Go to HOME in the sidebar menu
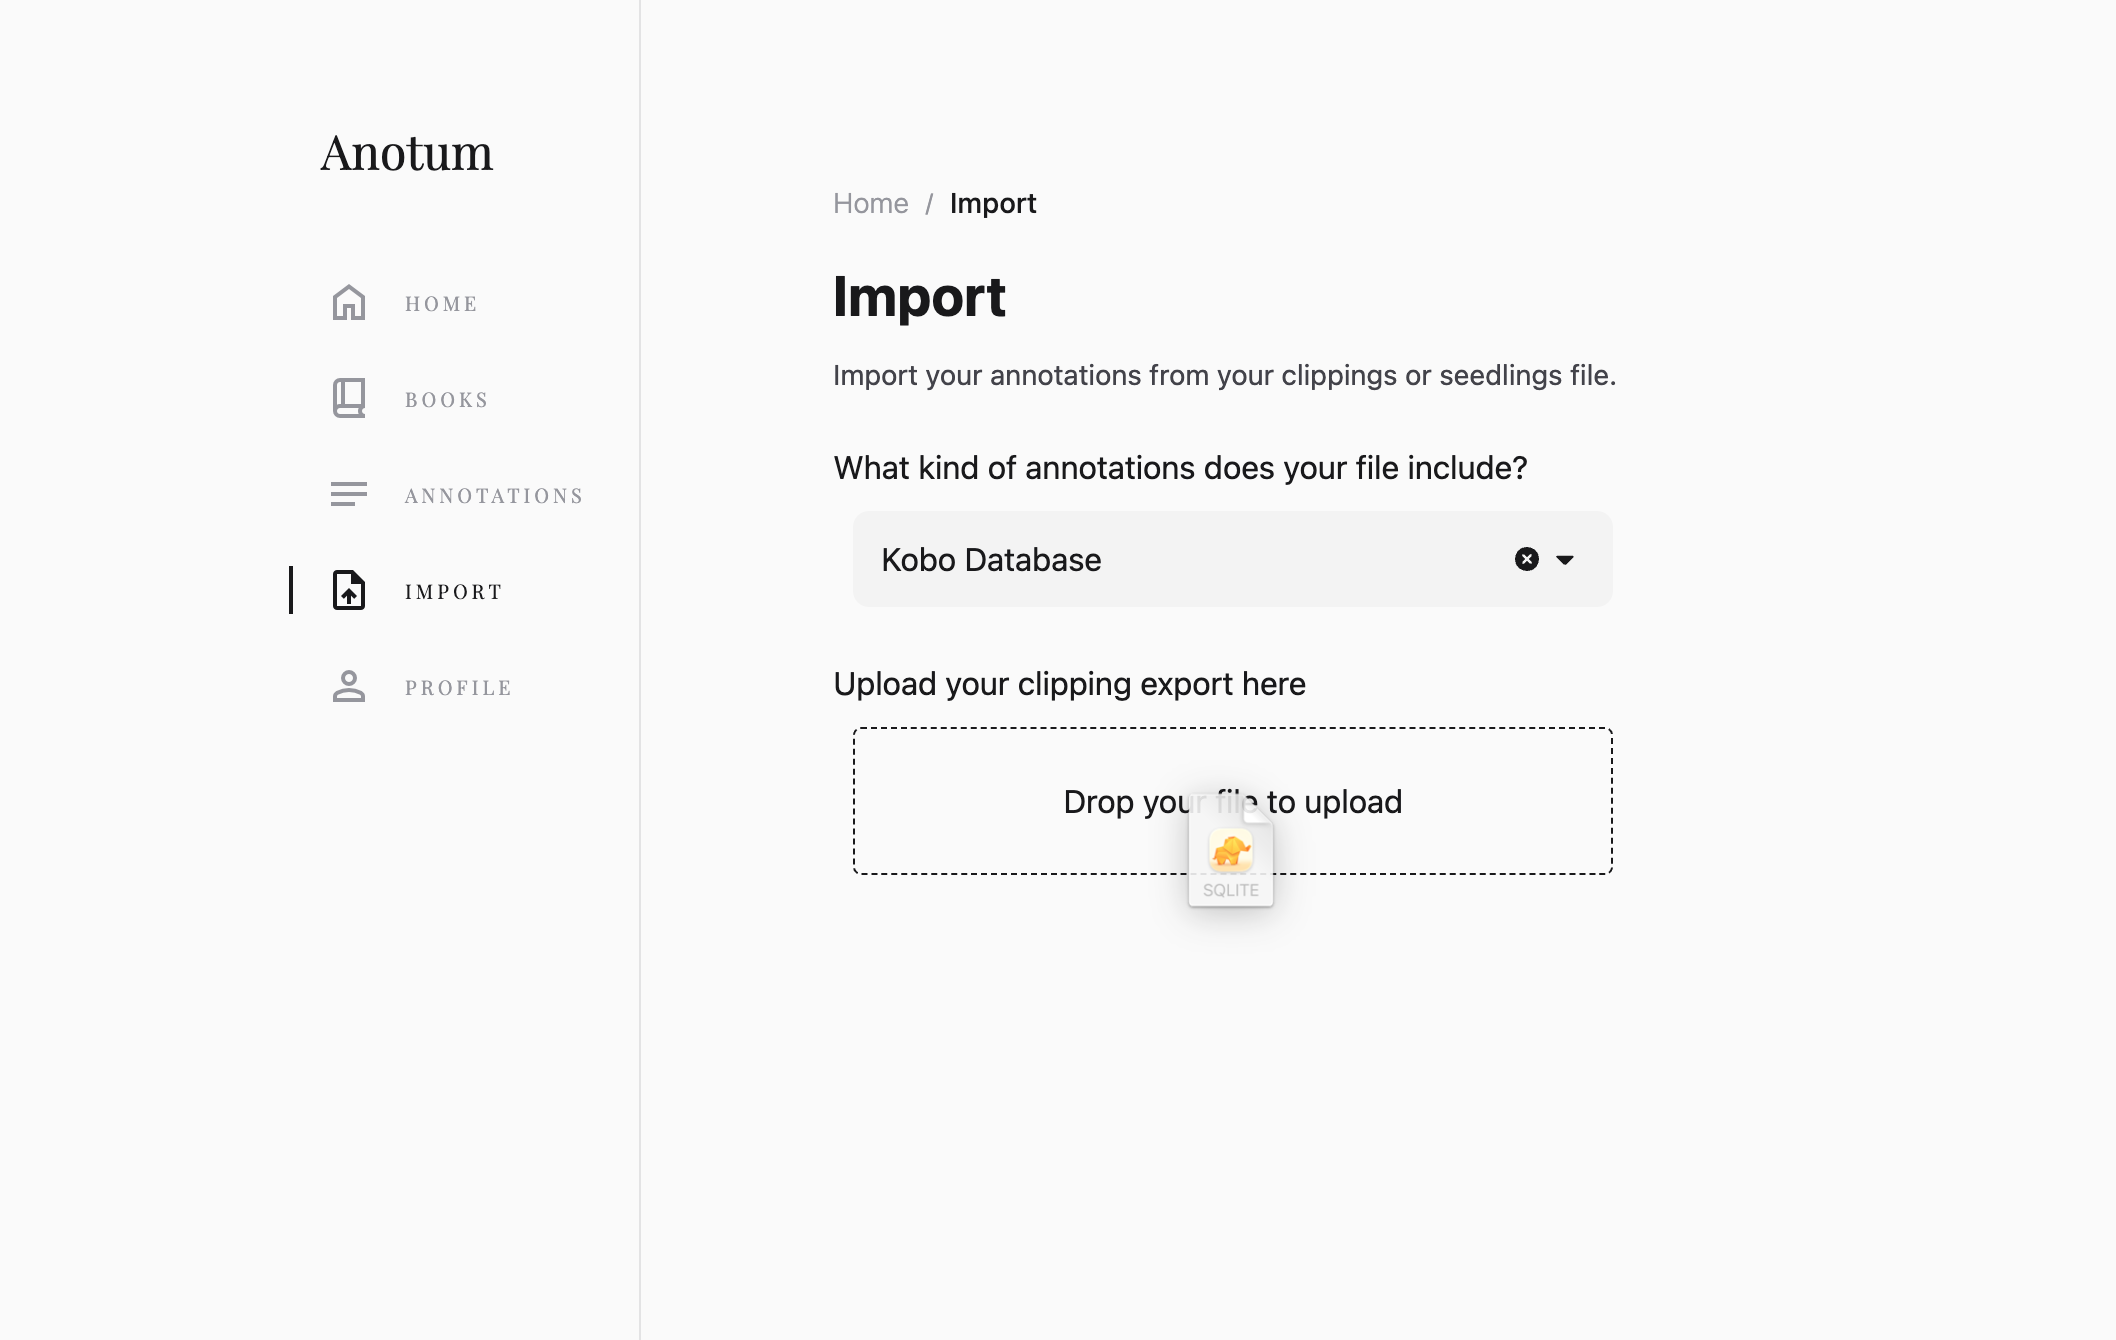 click(x=441, y=304)
